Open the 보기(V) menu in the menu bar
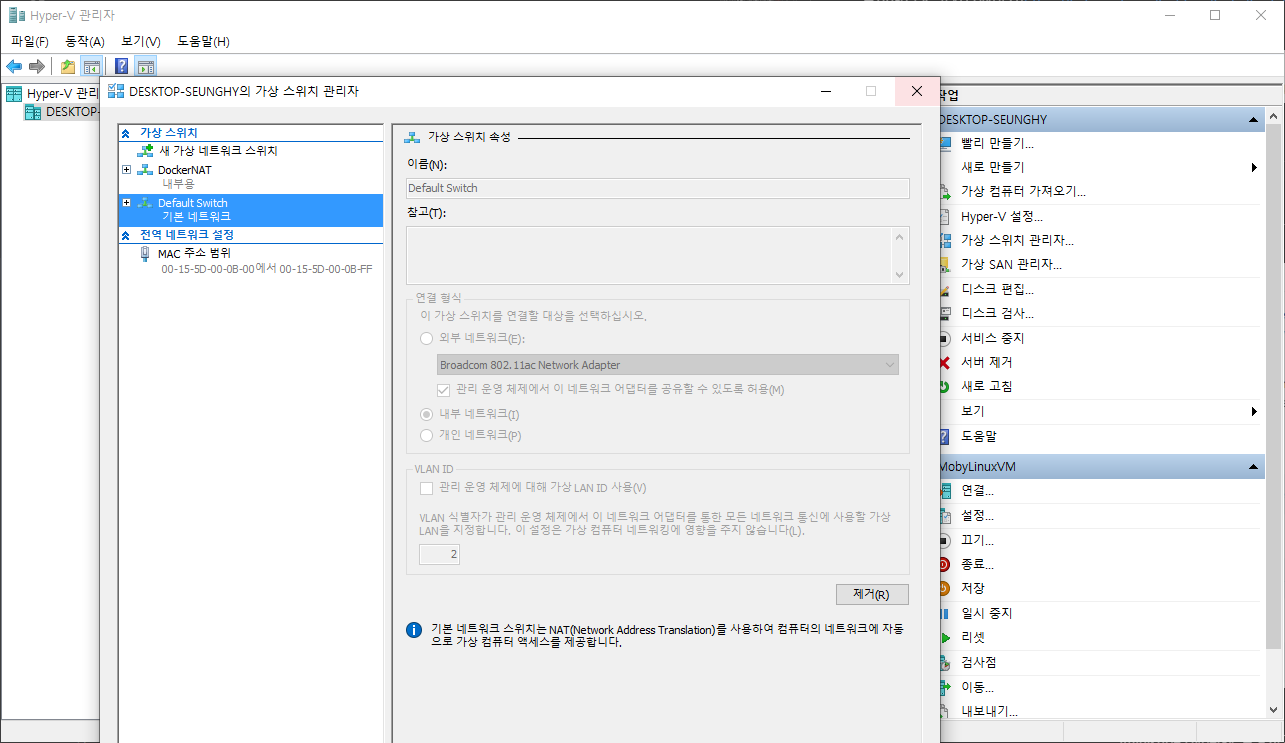Image resolution: width=1285 pixels, height=743 pixels. click(x=141, y=41)
